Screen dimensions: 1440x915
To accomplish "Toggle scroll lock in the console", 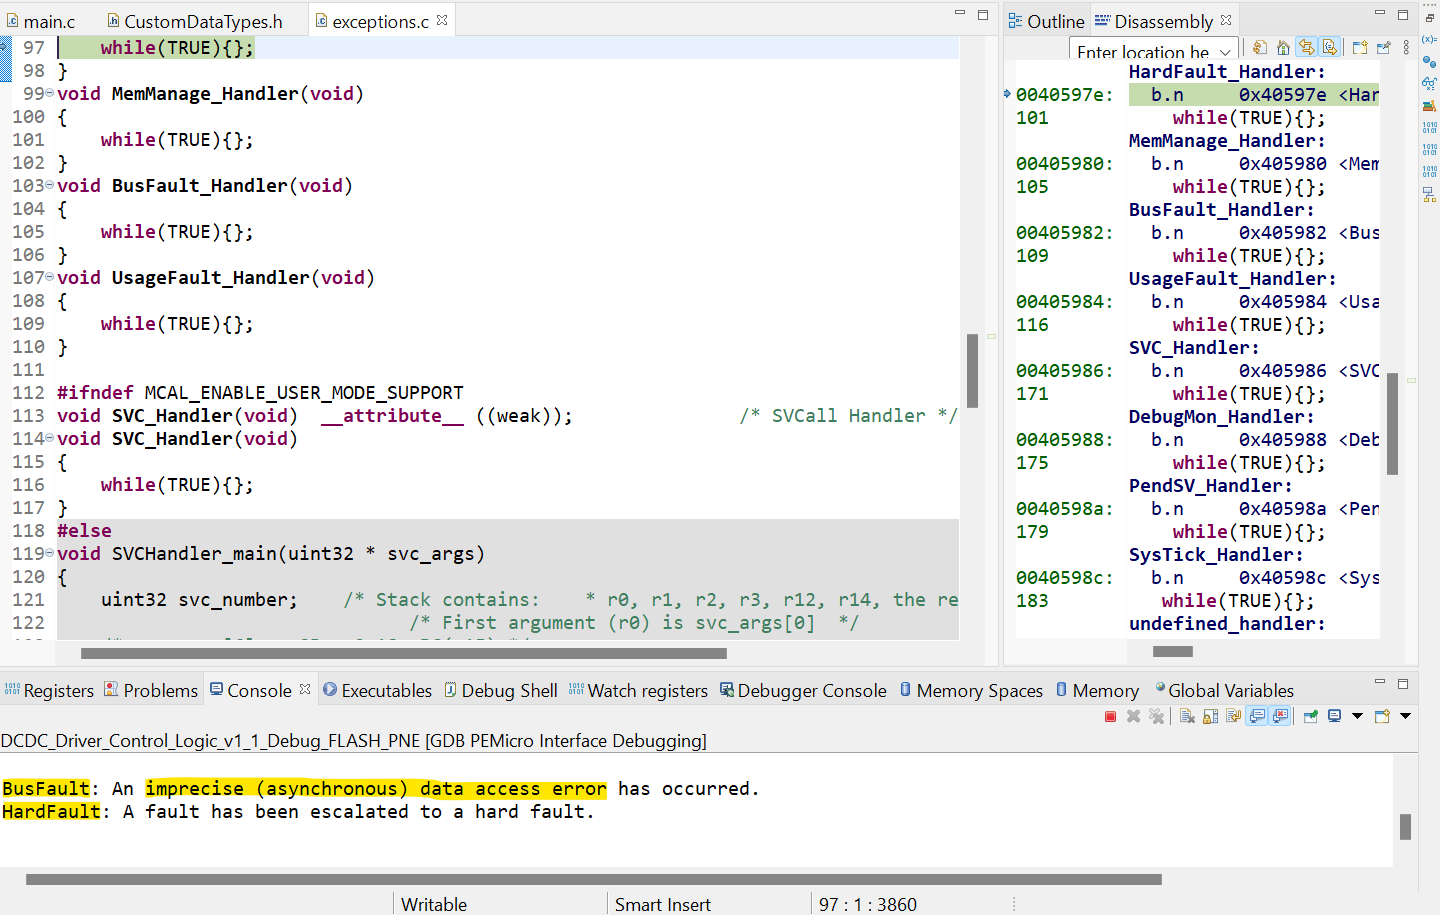I will coord(1210,716).
